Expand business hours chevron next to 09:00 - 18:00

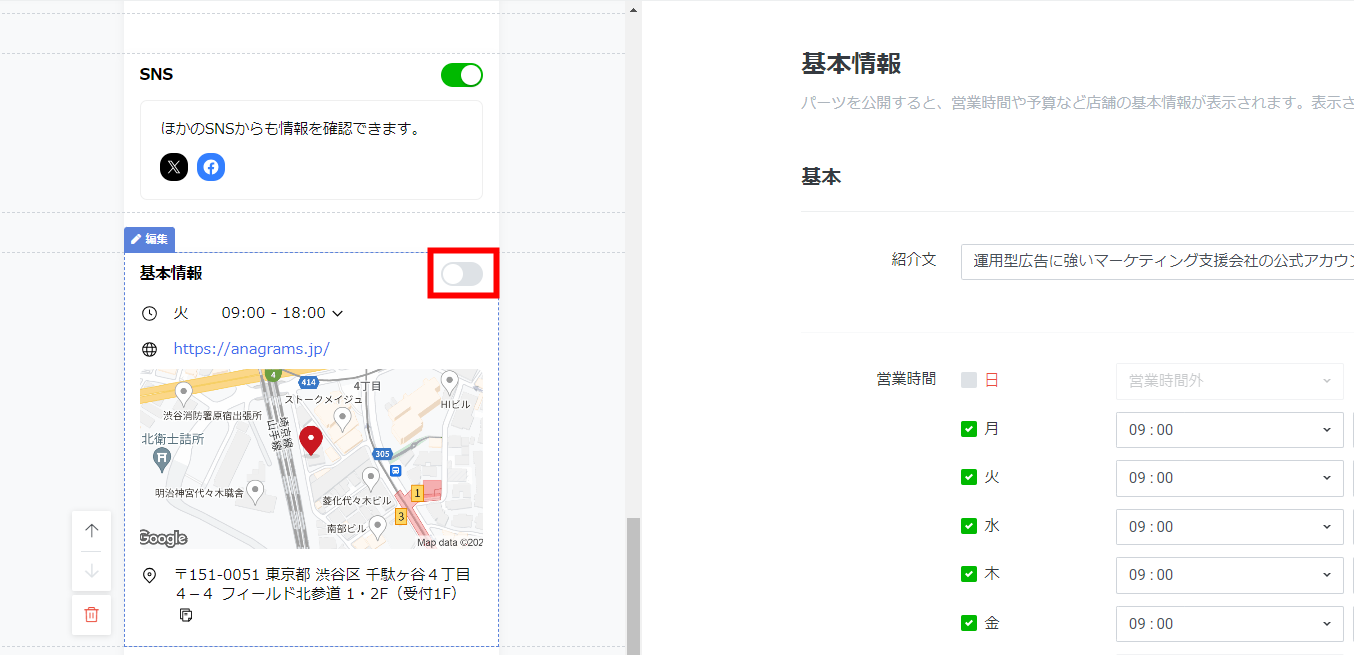[338, 314]
